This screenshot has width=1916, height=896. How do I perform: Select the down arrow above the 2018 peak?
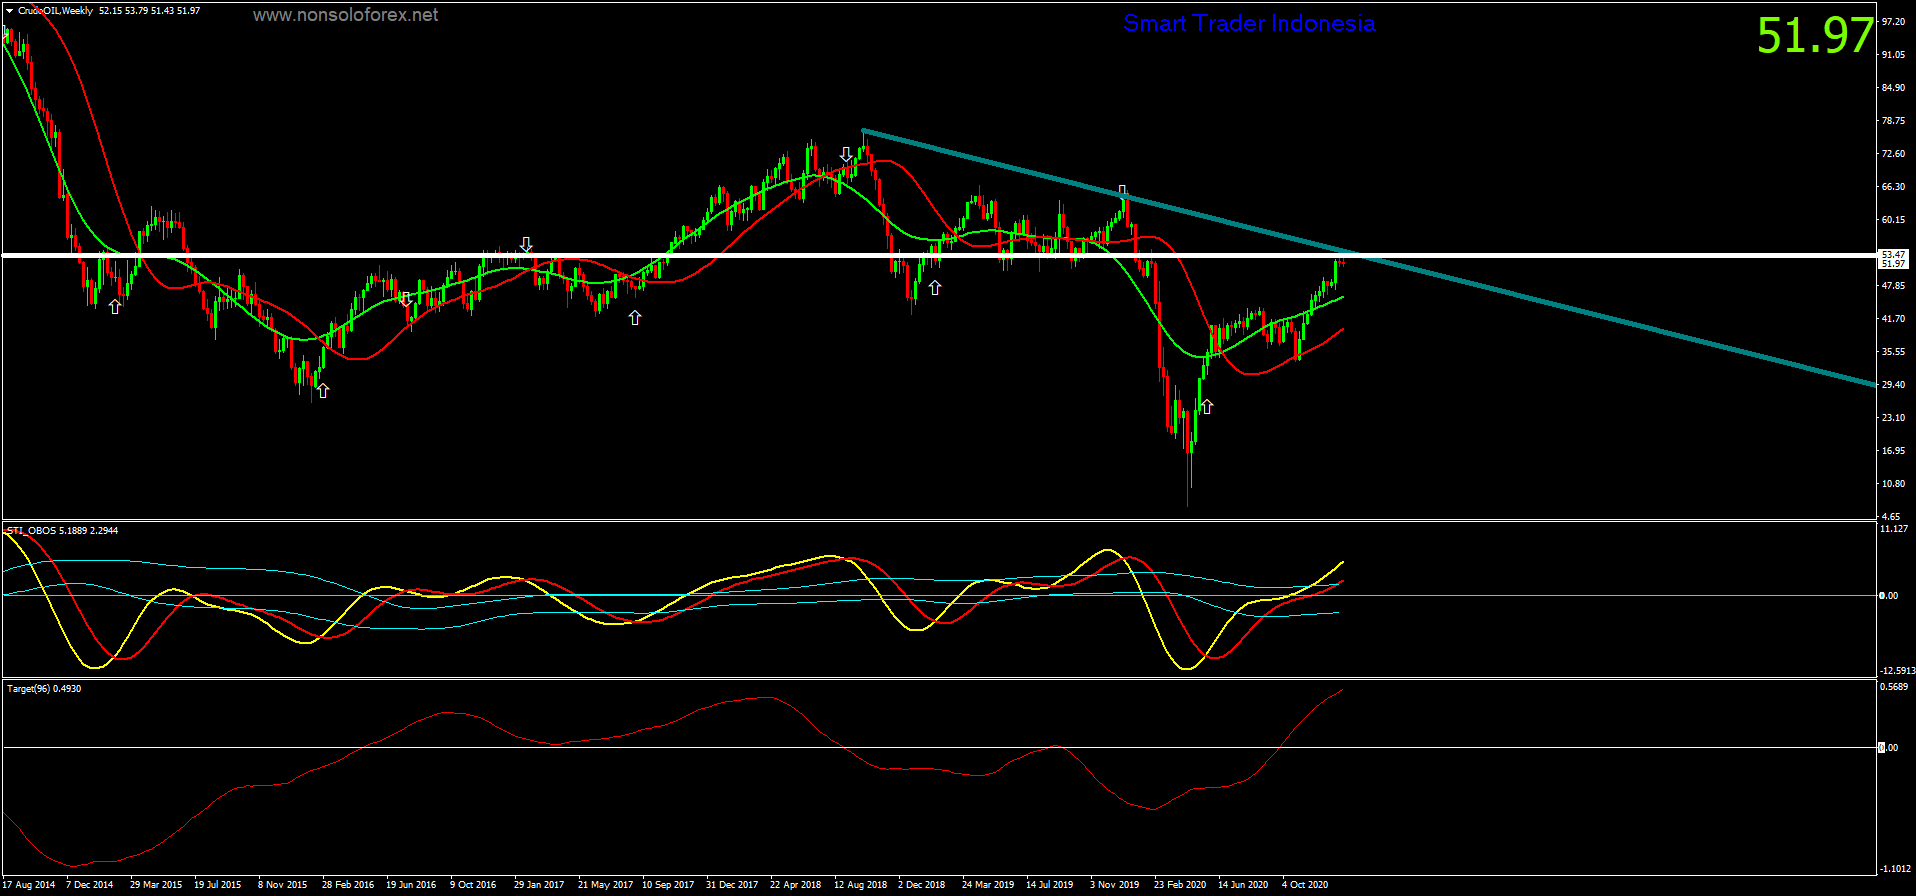(846, 155)
